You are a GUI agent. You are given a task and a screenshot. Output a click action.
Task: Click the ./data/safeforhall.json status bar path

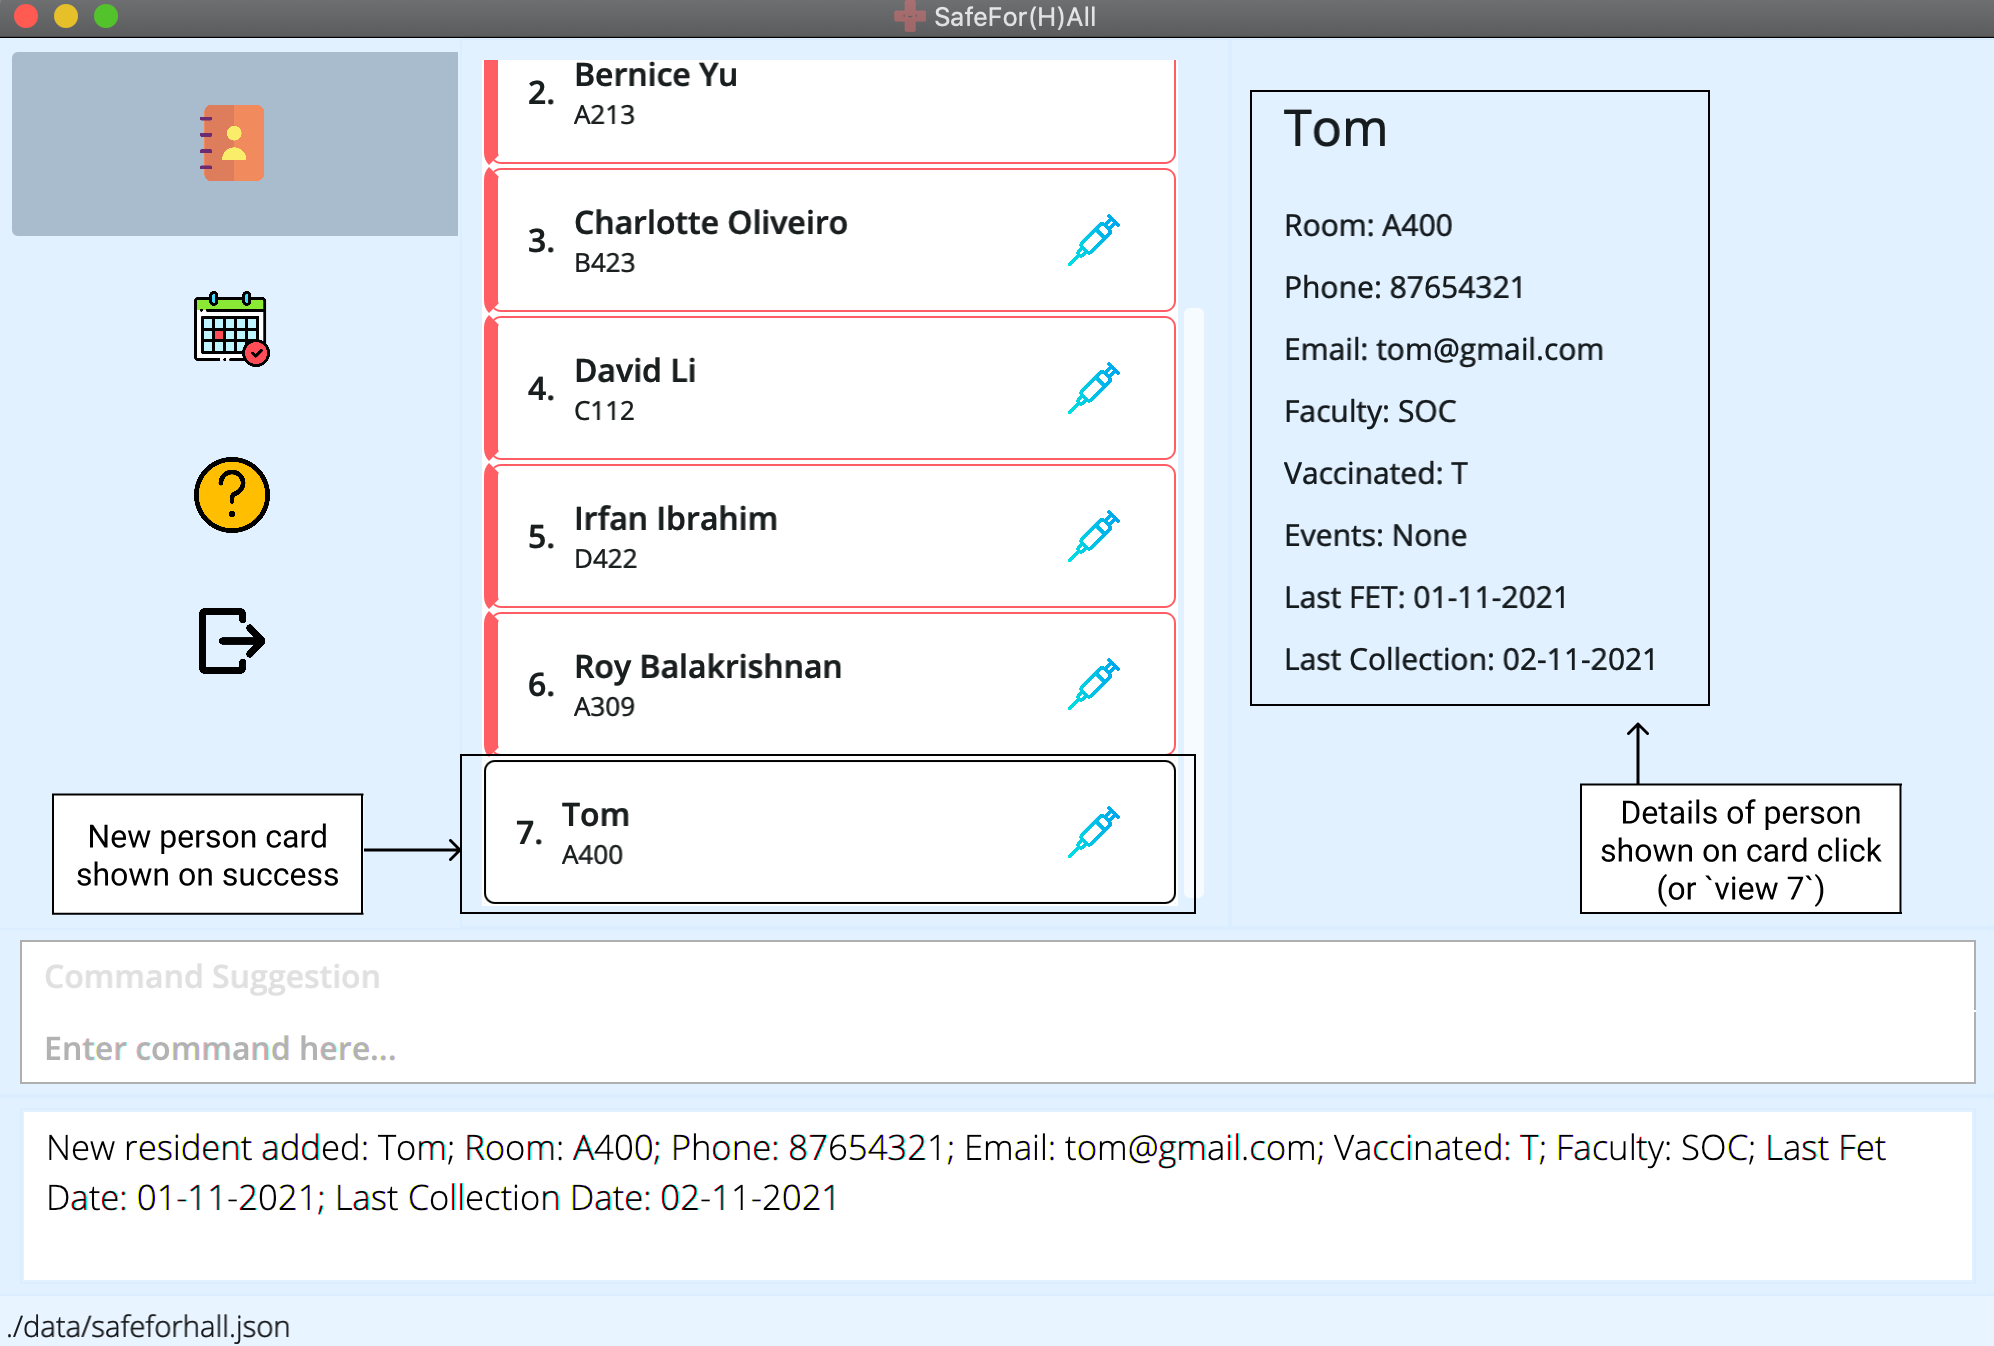tap(148, 1326)
